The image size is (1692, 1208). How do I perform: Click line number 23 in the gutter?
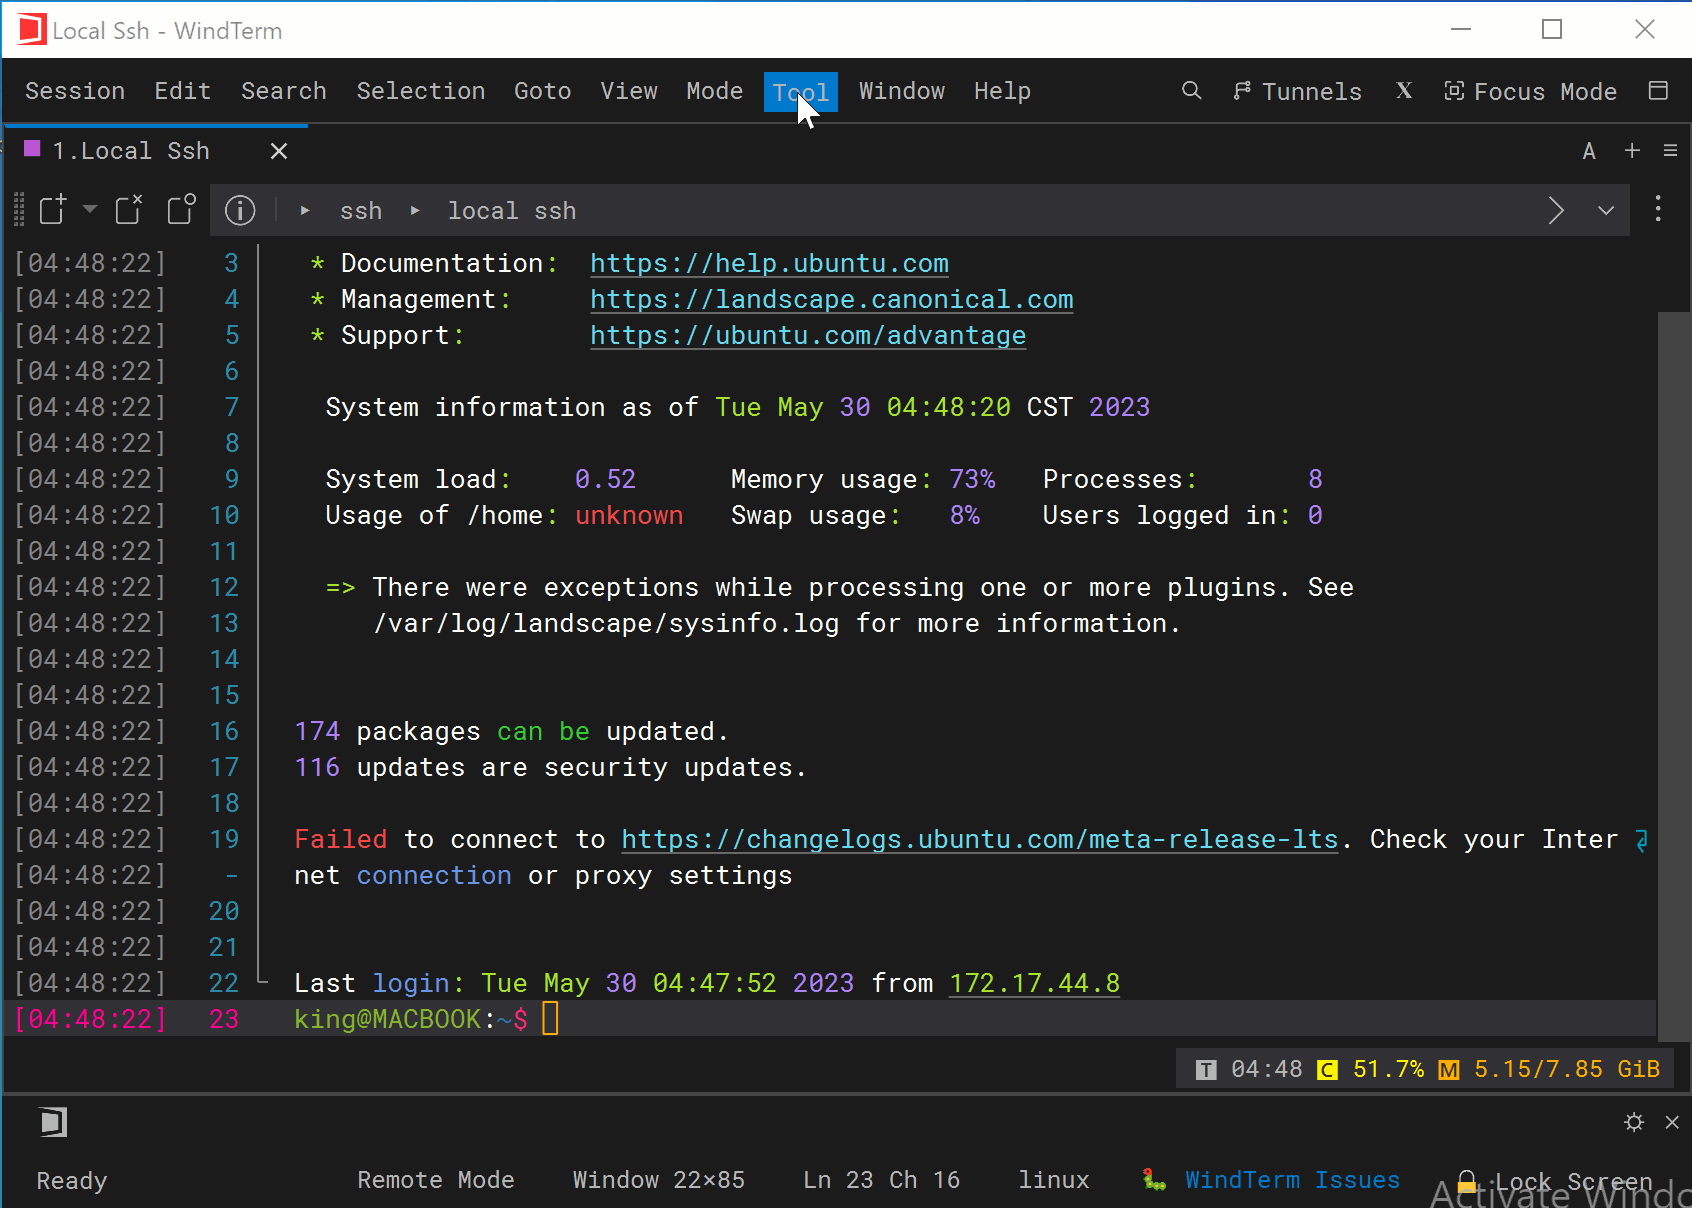click(x=224, y=1019)
